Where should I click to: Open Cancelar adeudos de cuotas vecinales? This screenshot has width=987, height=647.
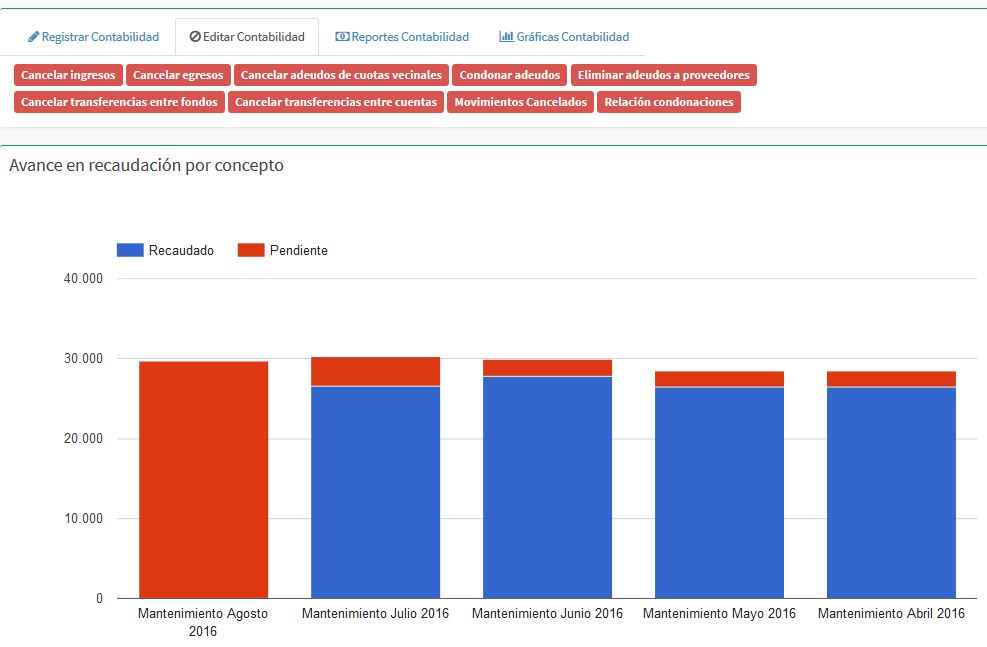pos(341,75)
